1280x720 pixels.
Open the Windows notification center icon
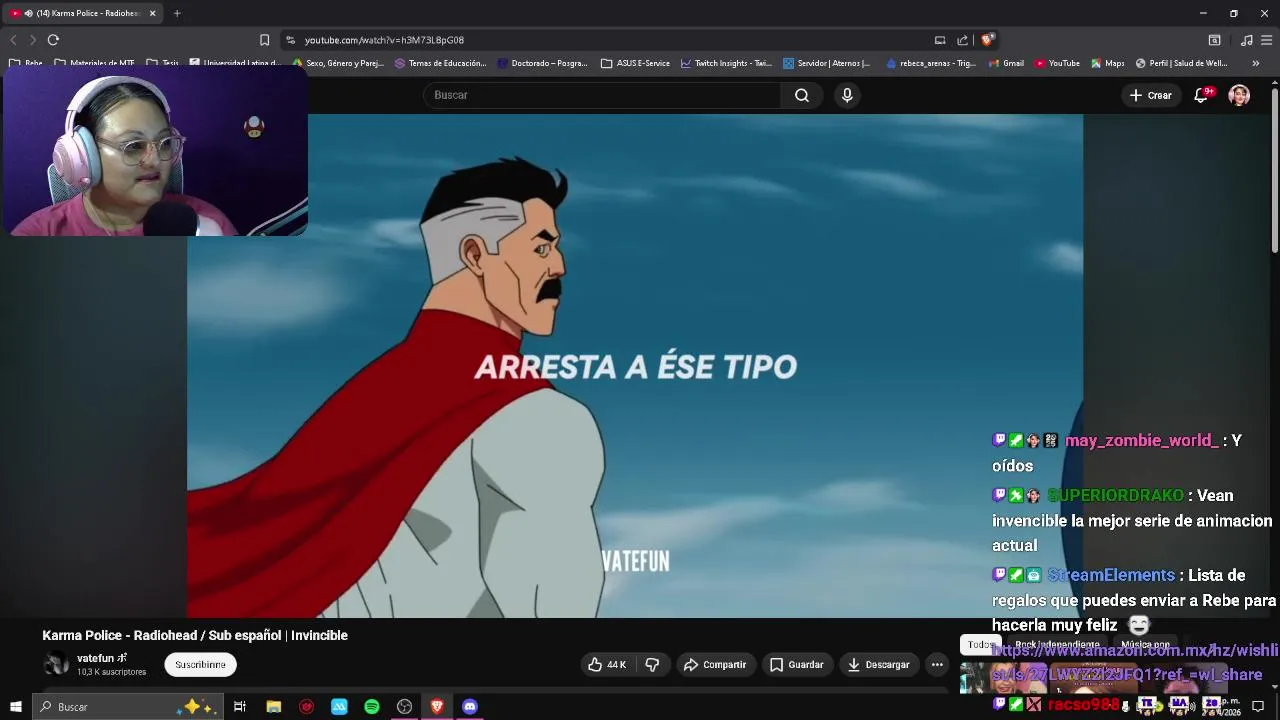pos(1258,707)
